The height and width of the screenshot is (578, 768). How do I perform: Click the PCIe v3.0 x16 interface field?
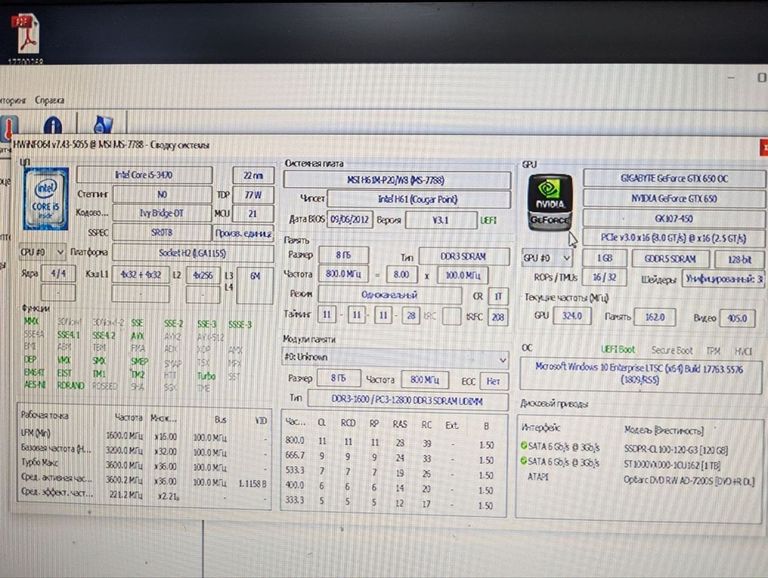coord(674,238)
